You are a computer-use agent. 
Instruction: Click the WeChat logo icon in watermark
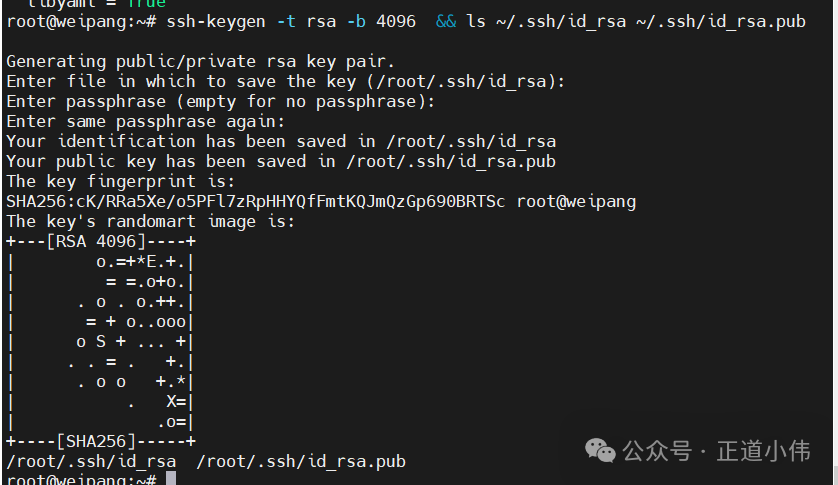600,450
